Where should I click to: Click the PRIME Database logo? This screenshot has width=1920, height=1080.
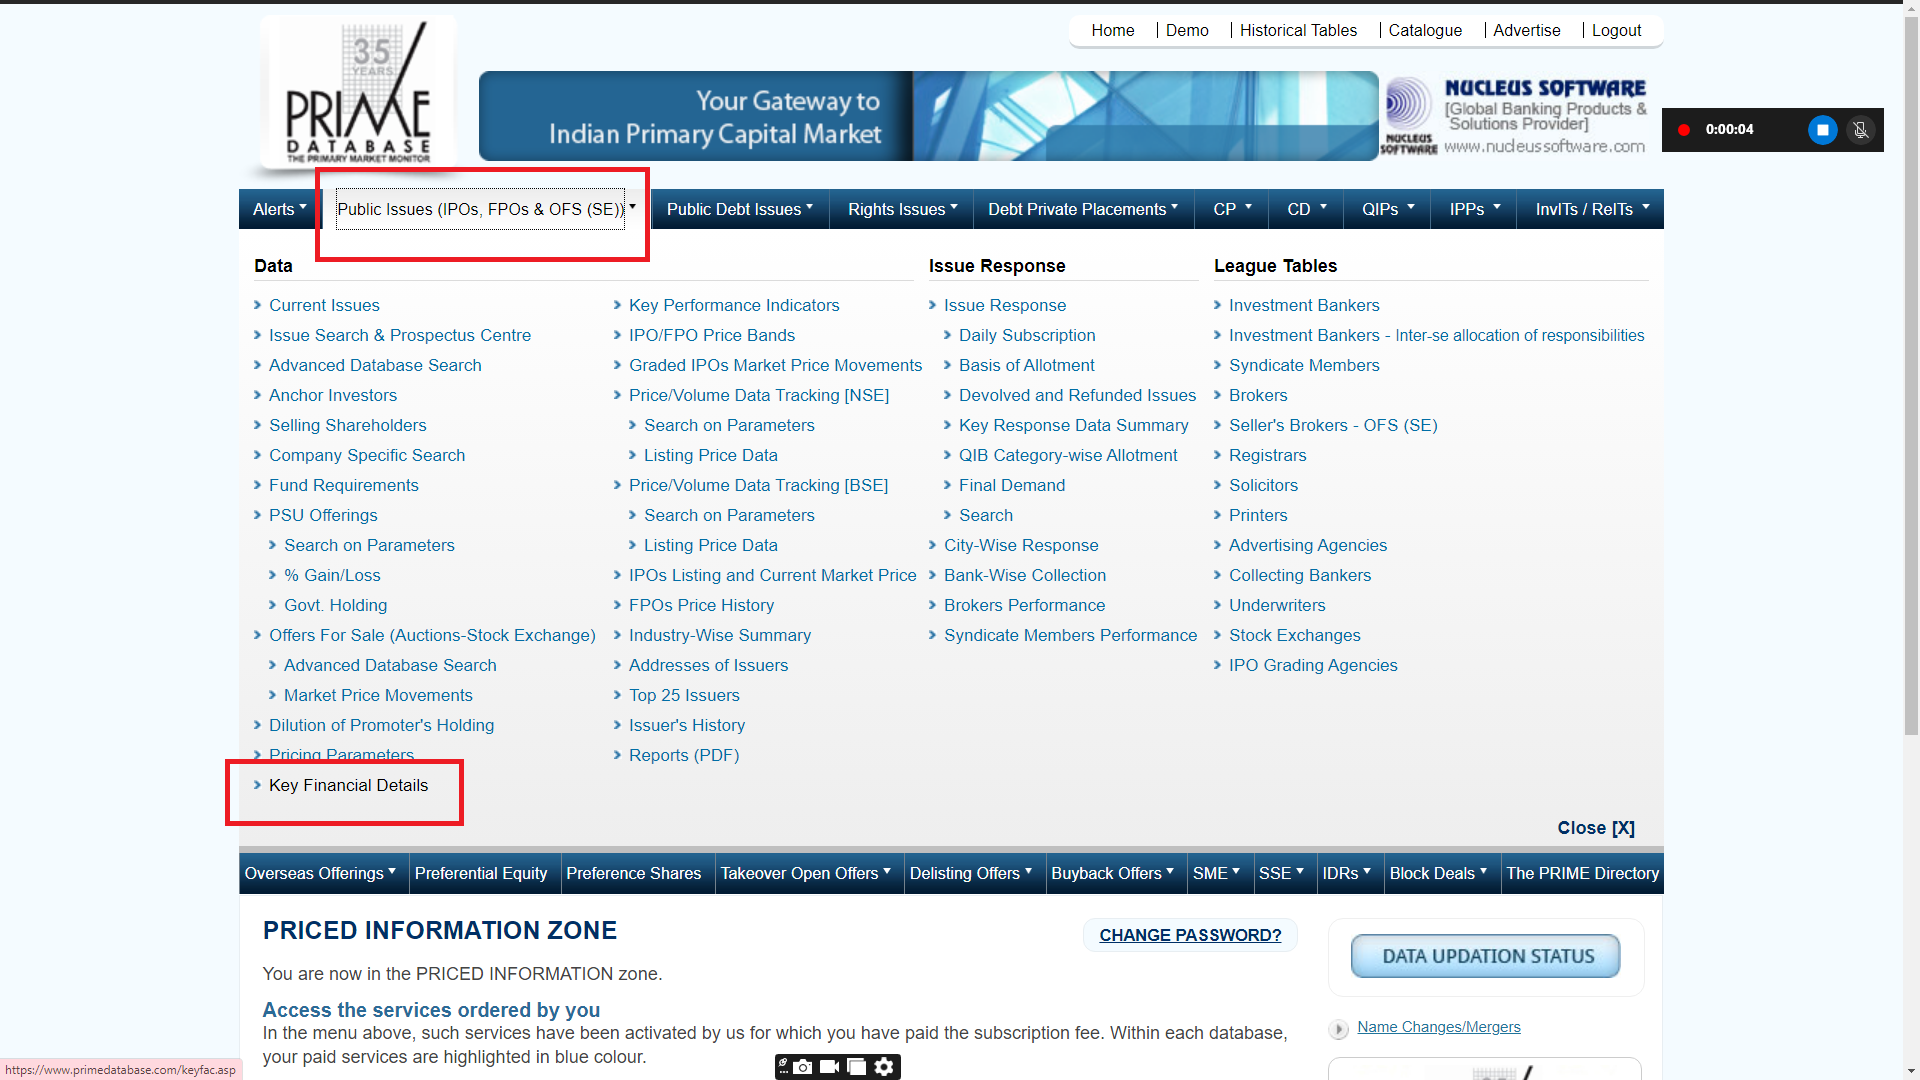[x=358, y=93]
